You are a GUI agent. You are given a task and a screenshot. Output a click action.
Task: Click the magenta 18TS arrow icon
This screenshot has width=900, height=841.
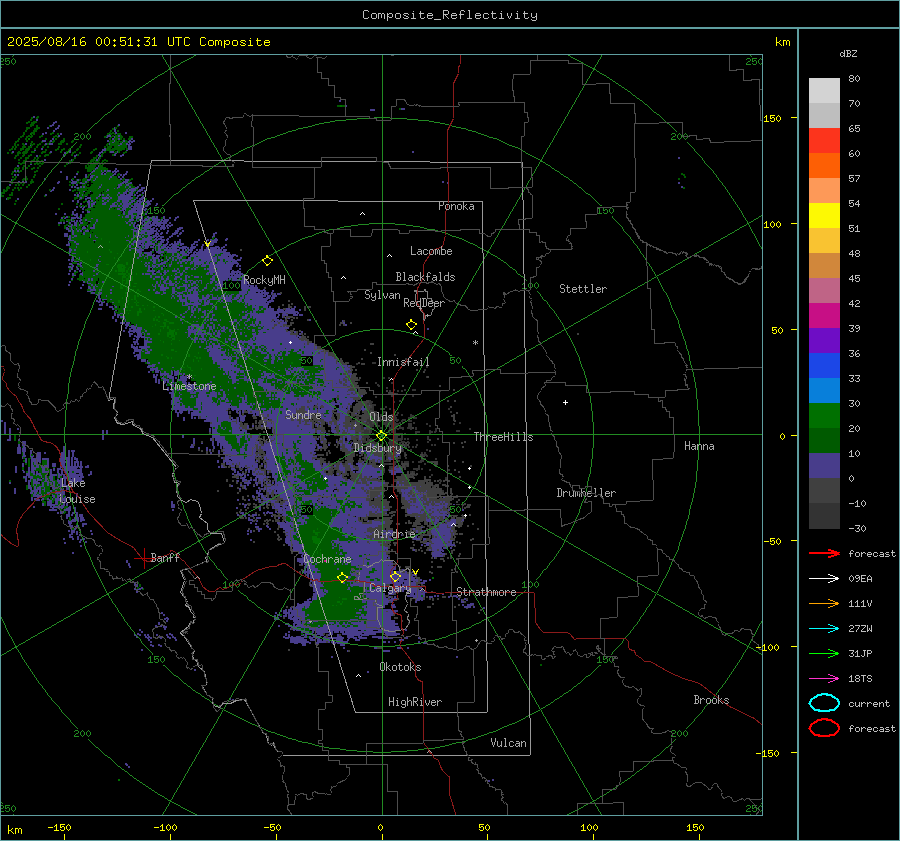click(x=824, y=679)
